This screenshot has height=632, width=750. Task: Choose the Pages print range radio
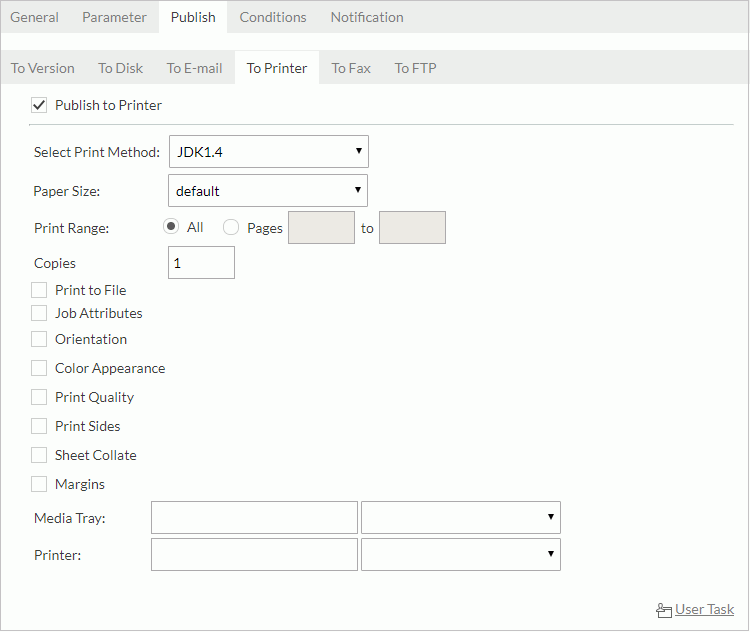[x=231, y=227]
